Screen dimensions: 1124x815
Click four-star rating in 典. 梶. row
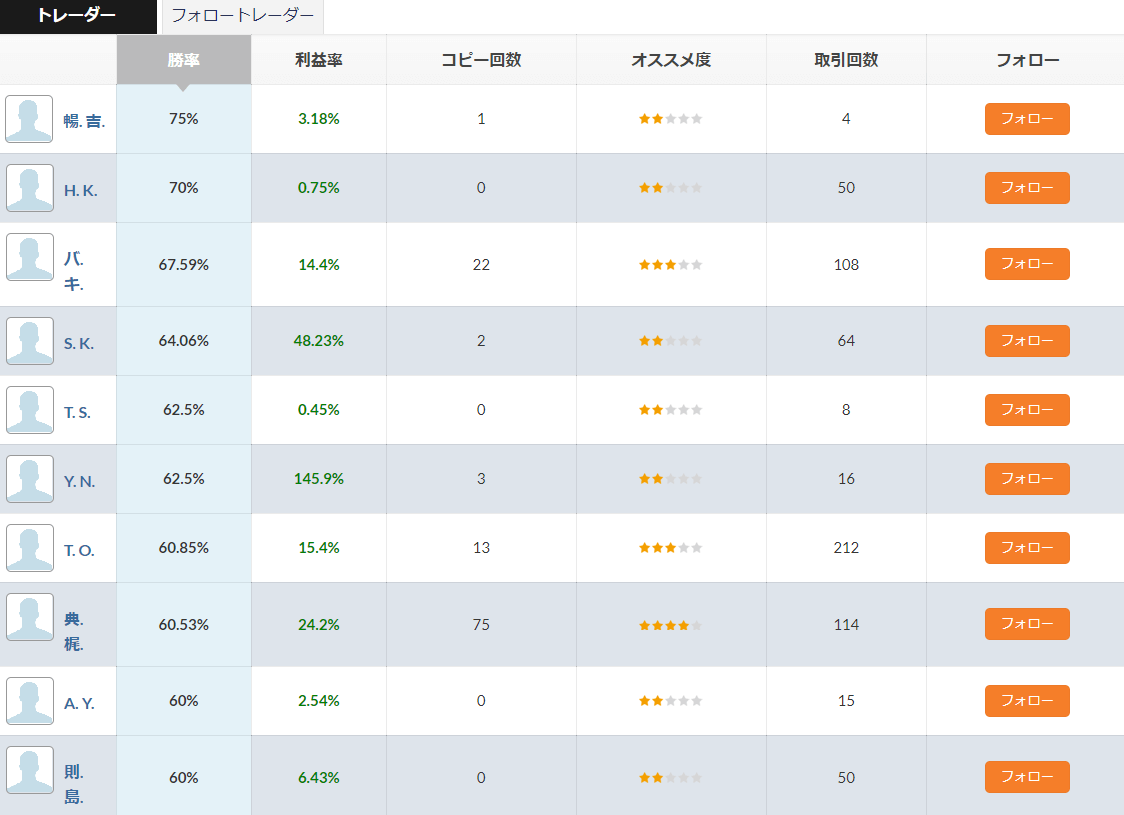click(x=670, y=625)
